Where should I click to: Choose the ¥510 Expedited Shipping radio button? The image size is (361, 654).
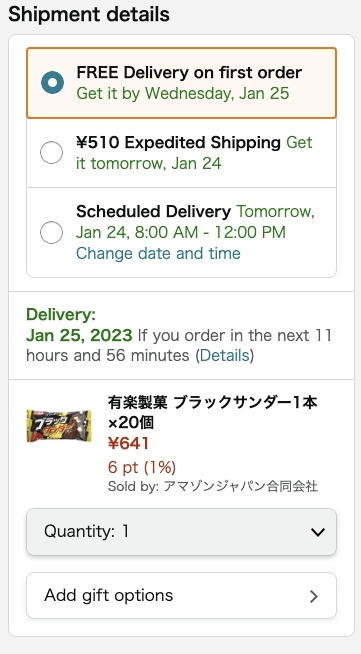(51, 153)
